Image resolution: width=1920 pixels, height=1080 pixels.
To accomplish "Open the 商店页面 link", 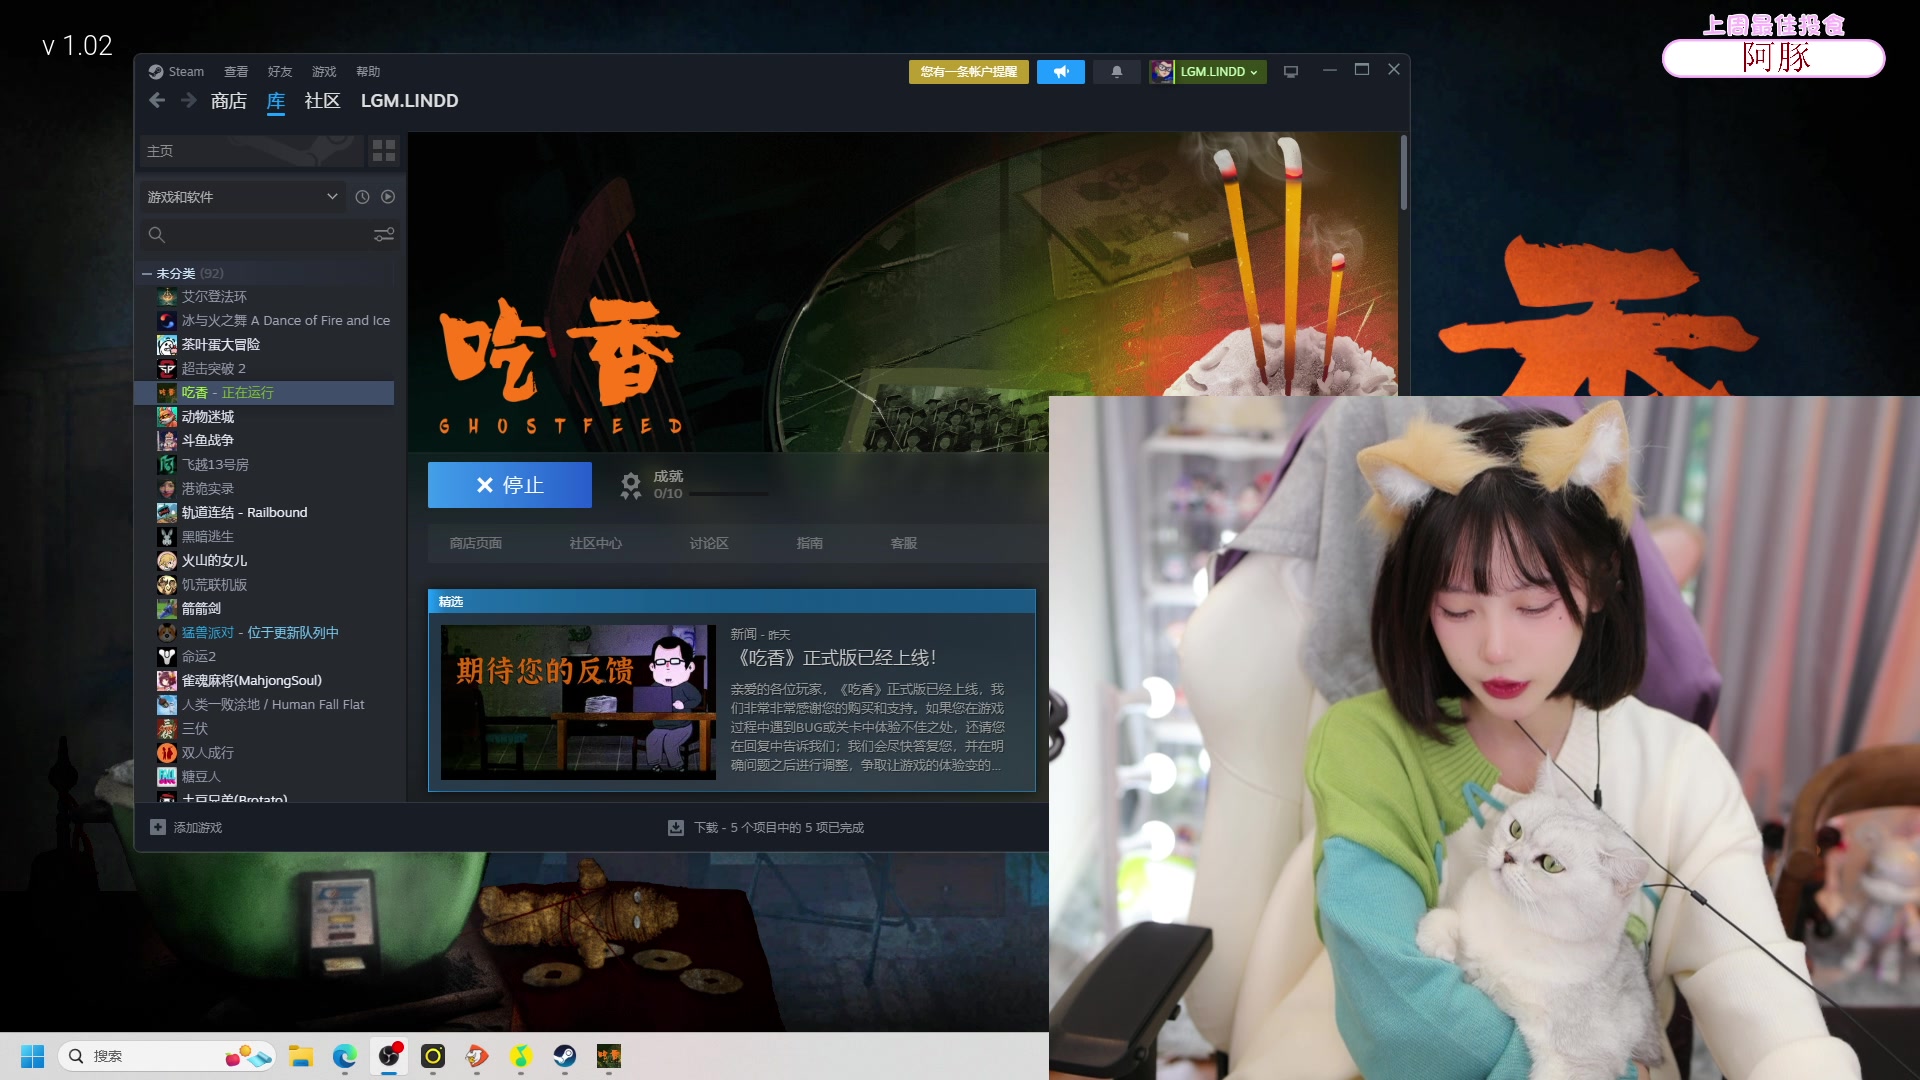I will tap(476, 544).
